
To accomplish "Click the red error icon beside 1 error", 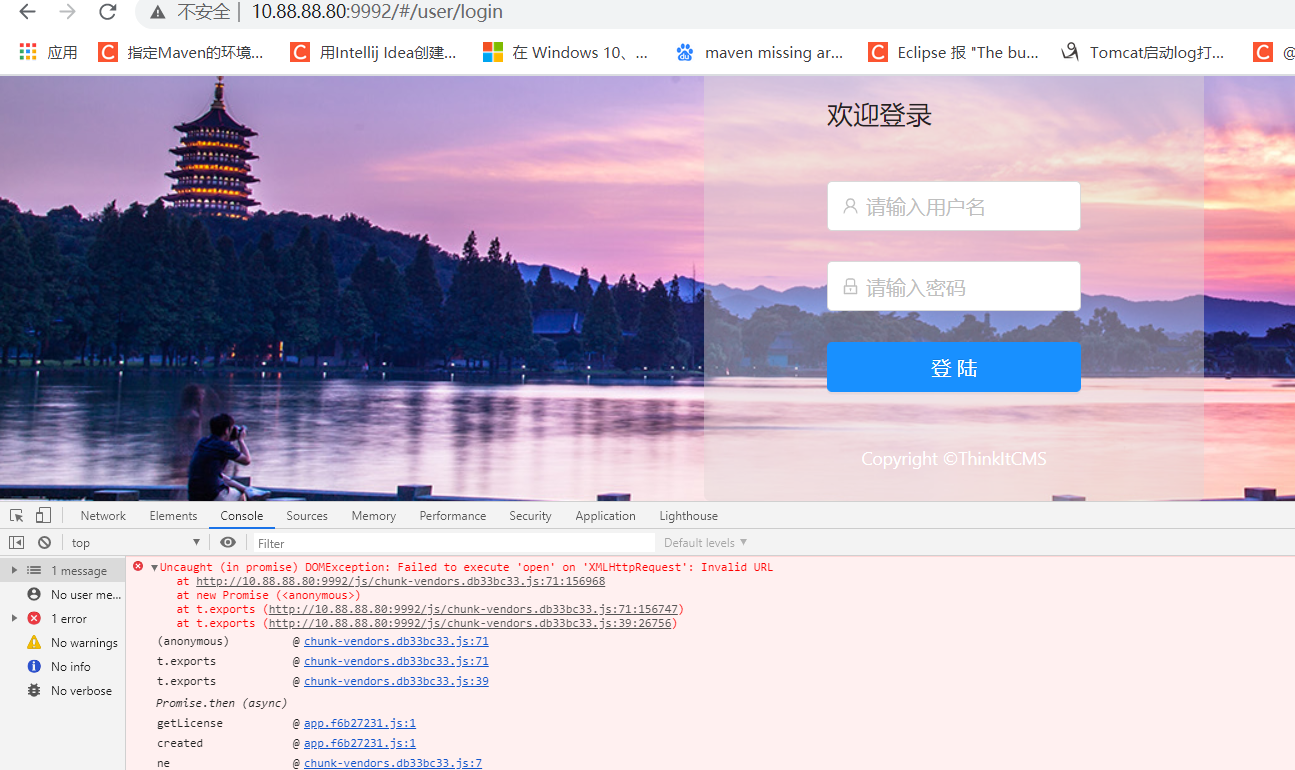I will (x=34, y=618).
